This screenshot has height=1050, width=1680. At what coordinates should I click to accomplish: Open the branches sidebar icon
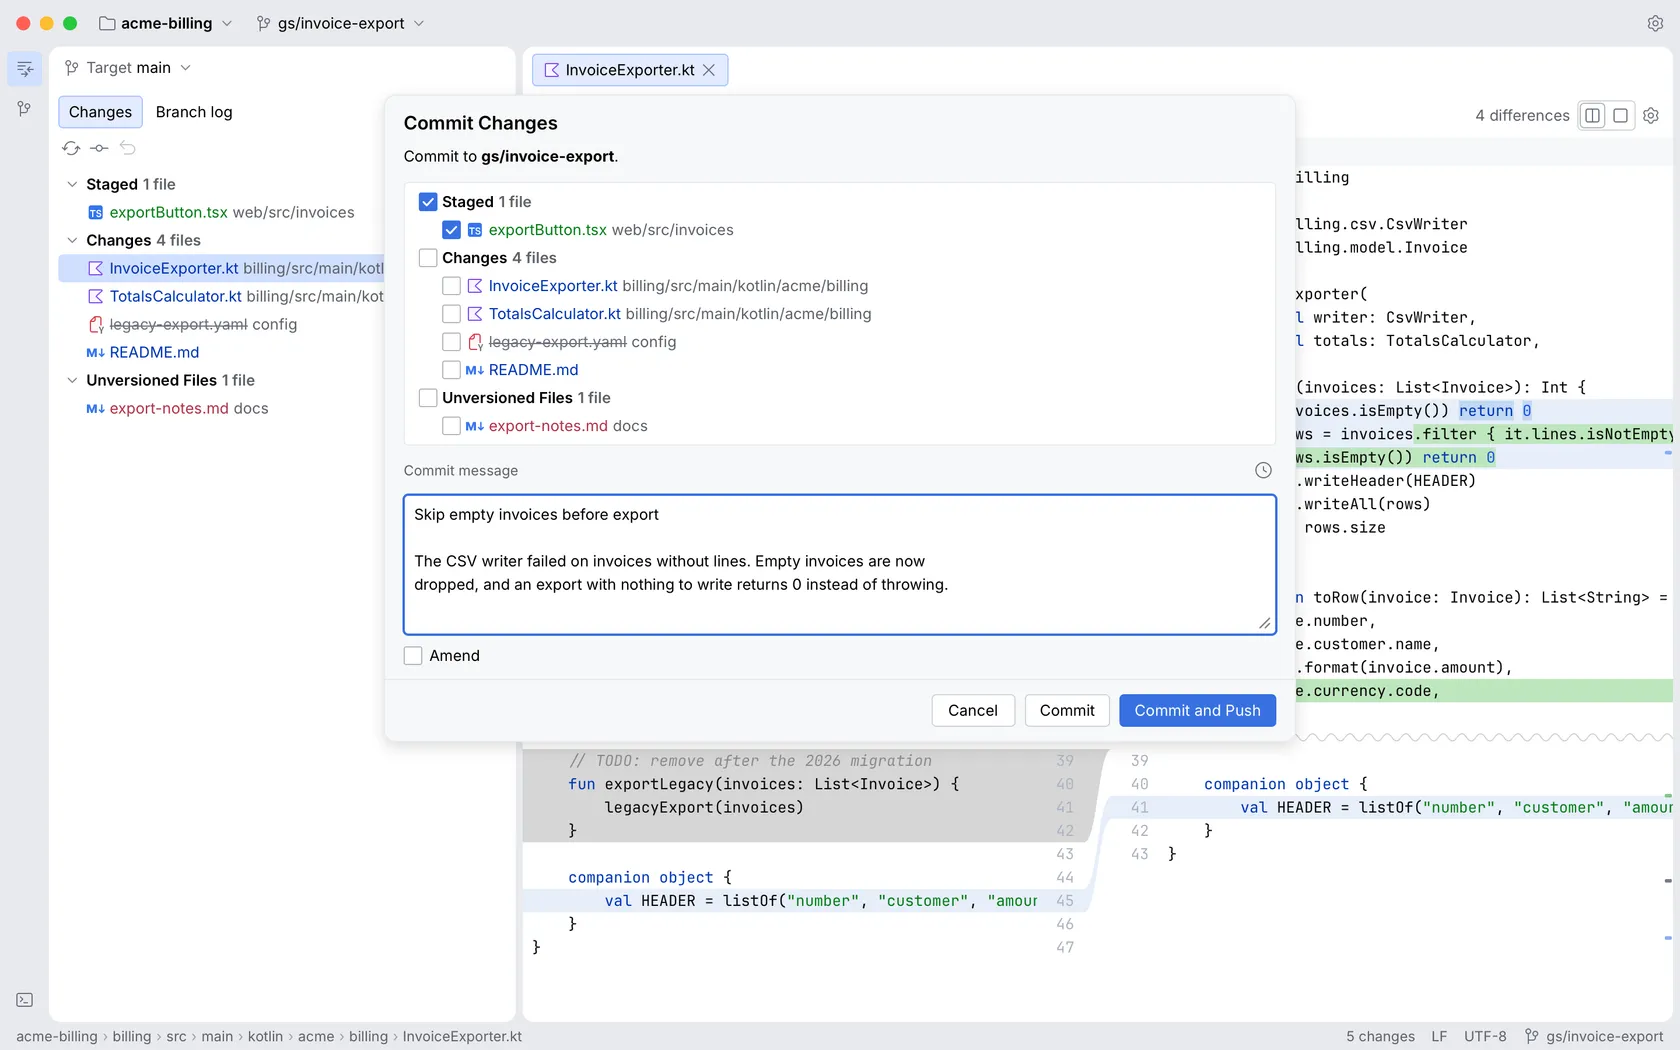click(25, 108)
